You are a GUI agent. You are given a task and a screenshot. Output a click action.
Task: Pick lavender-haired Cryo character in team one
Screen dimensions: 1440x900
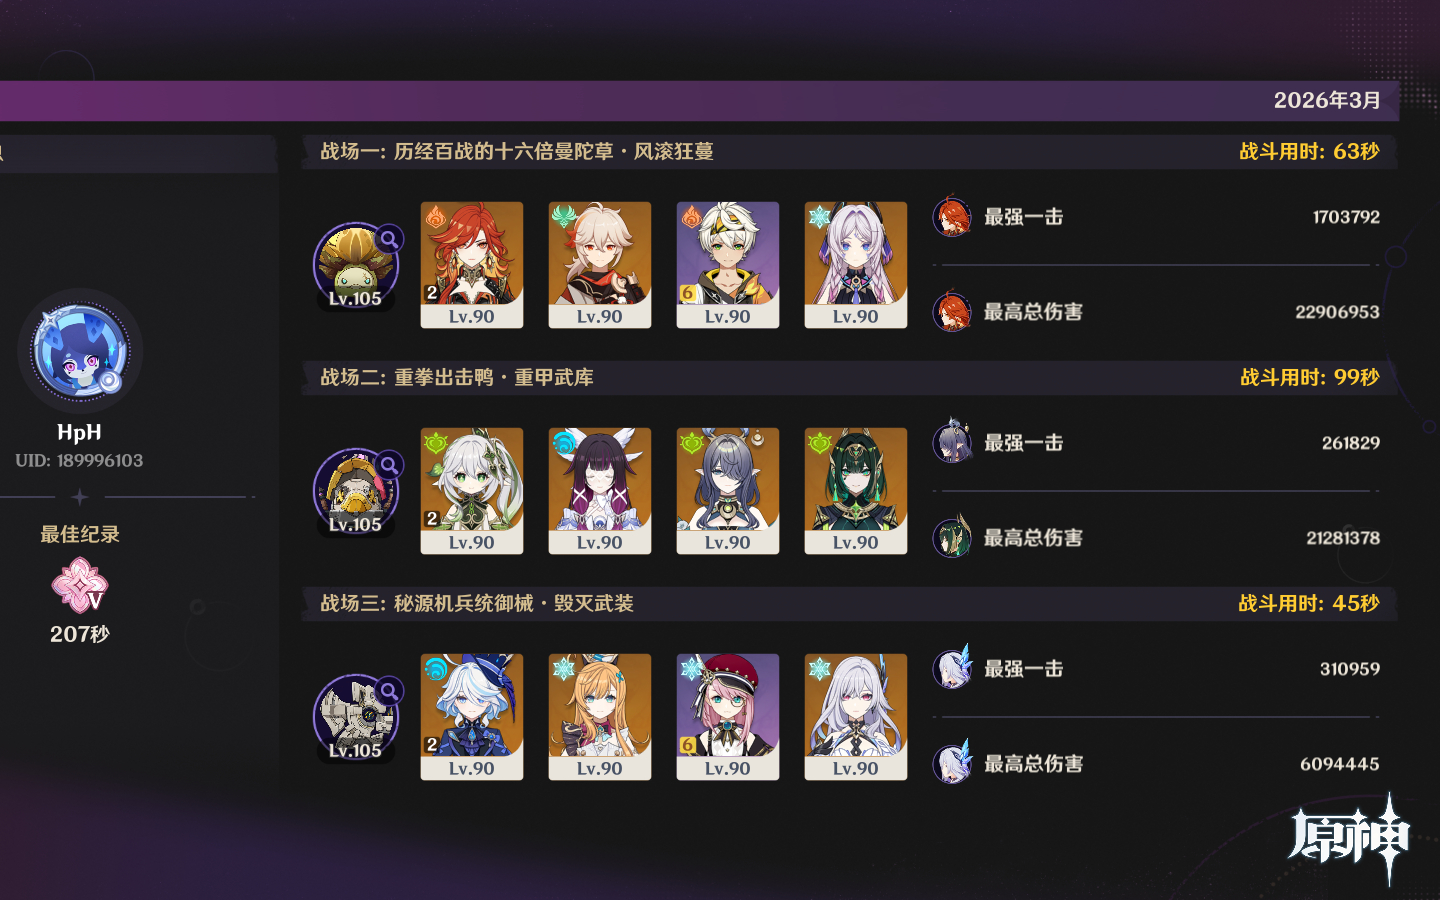(856, 265)
